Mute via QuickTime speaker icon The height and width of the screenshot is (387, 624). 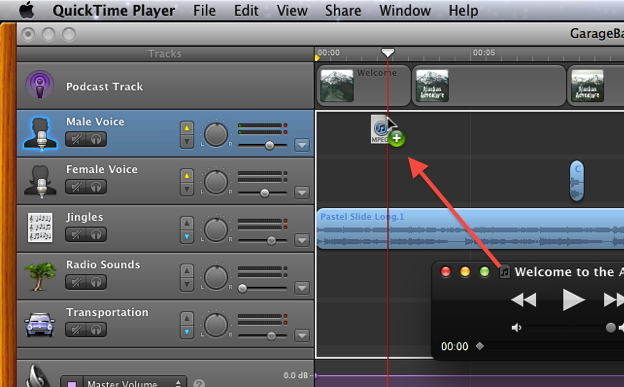pos(517,328)
